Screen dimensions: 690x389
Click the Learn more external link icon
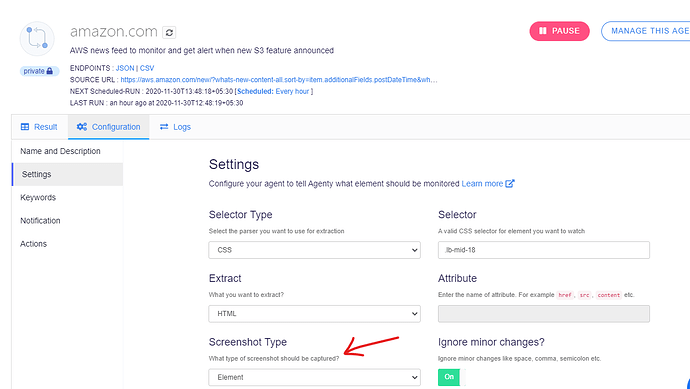coord(510,183)
